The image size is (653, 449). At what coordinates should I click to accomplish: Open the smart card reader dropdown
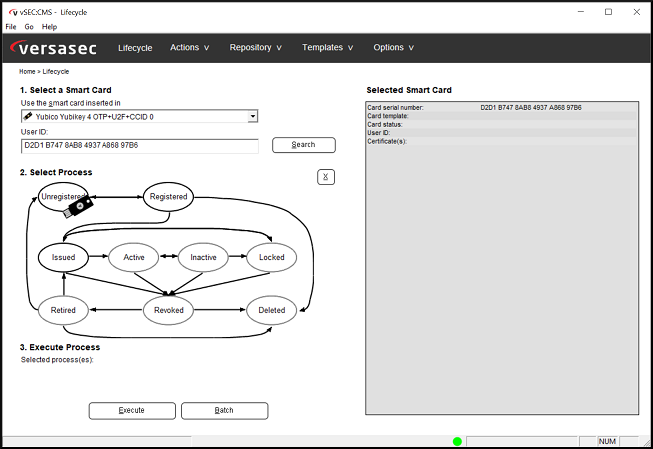click(252, 116)
